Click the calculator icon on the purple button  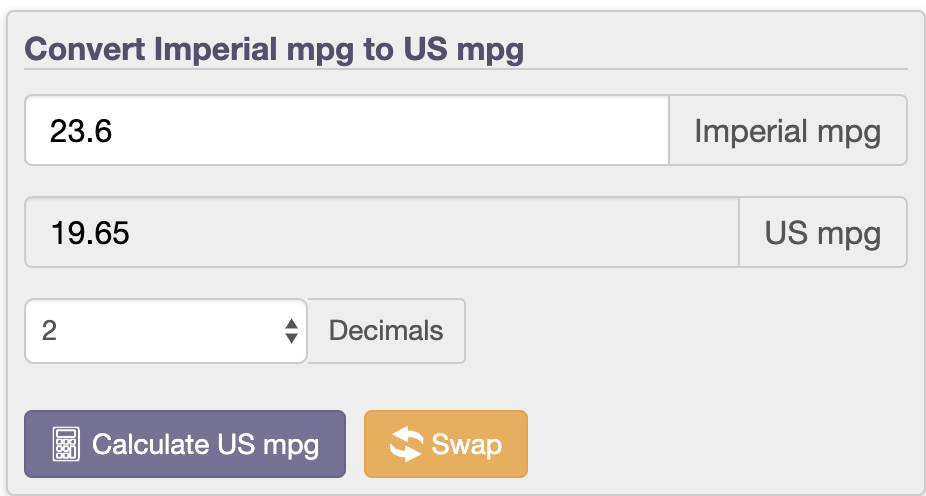tap(66, 444)
